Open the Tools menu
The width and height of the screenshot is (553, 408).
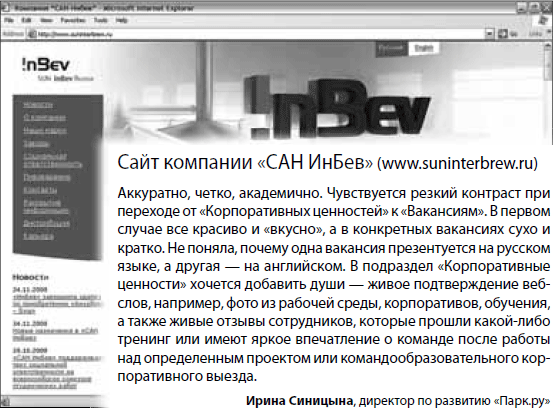click(101, 20)
